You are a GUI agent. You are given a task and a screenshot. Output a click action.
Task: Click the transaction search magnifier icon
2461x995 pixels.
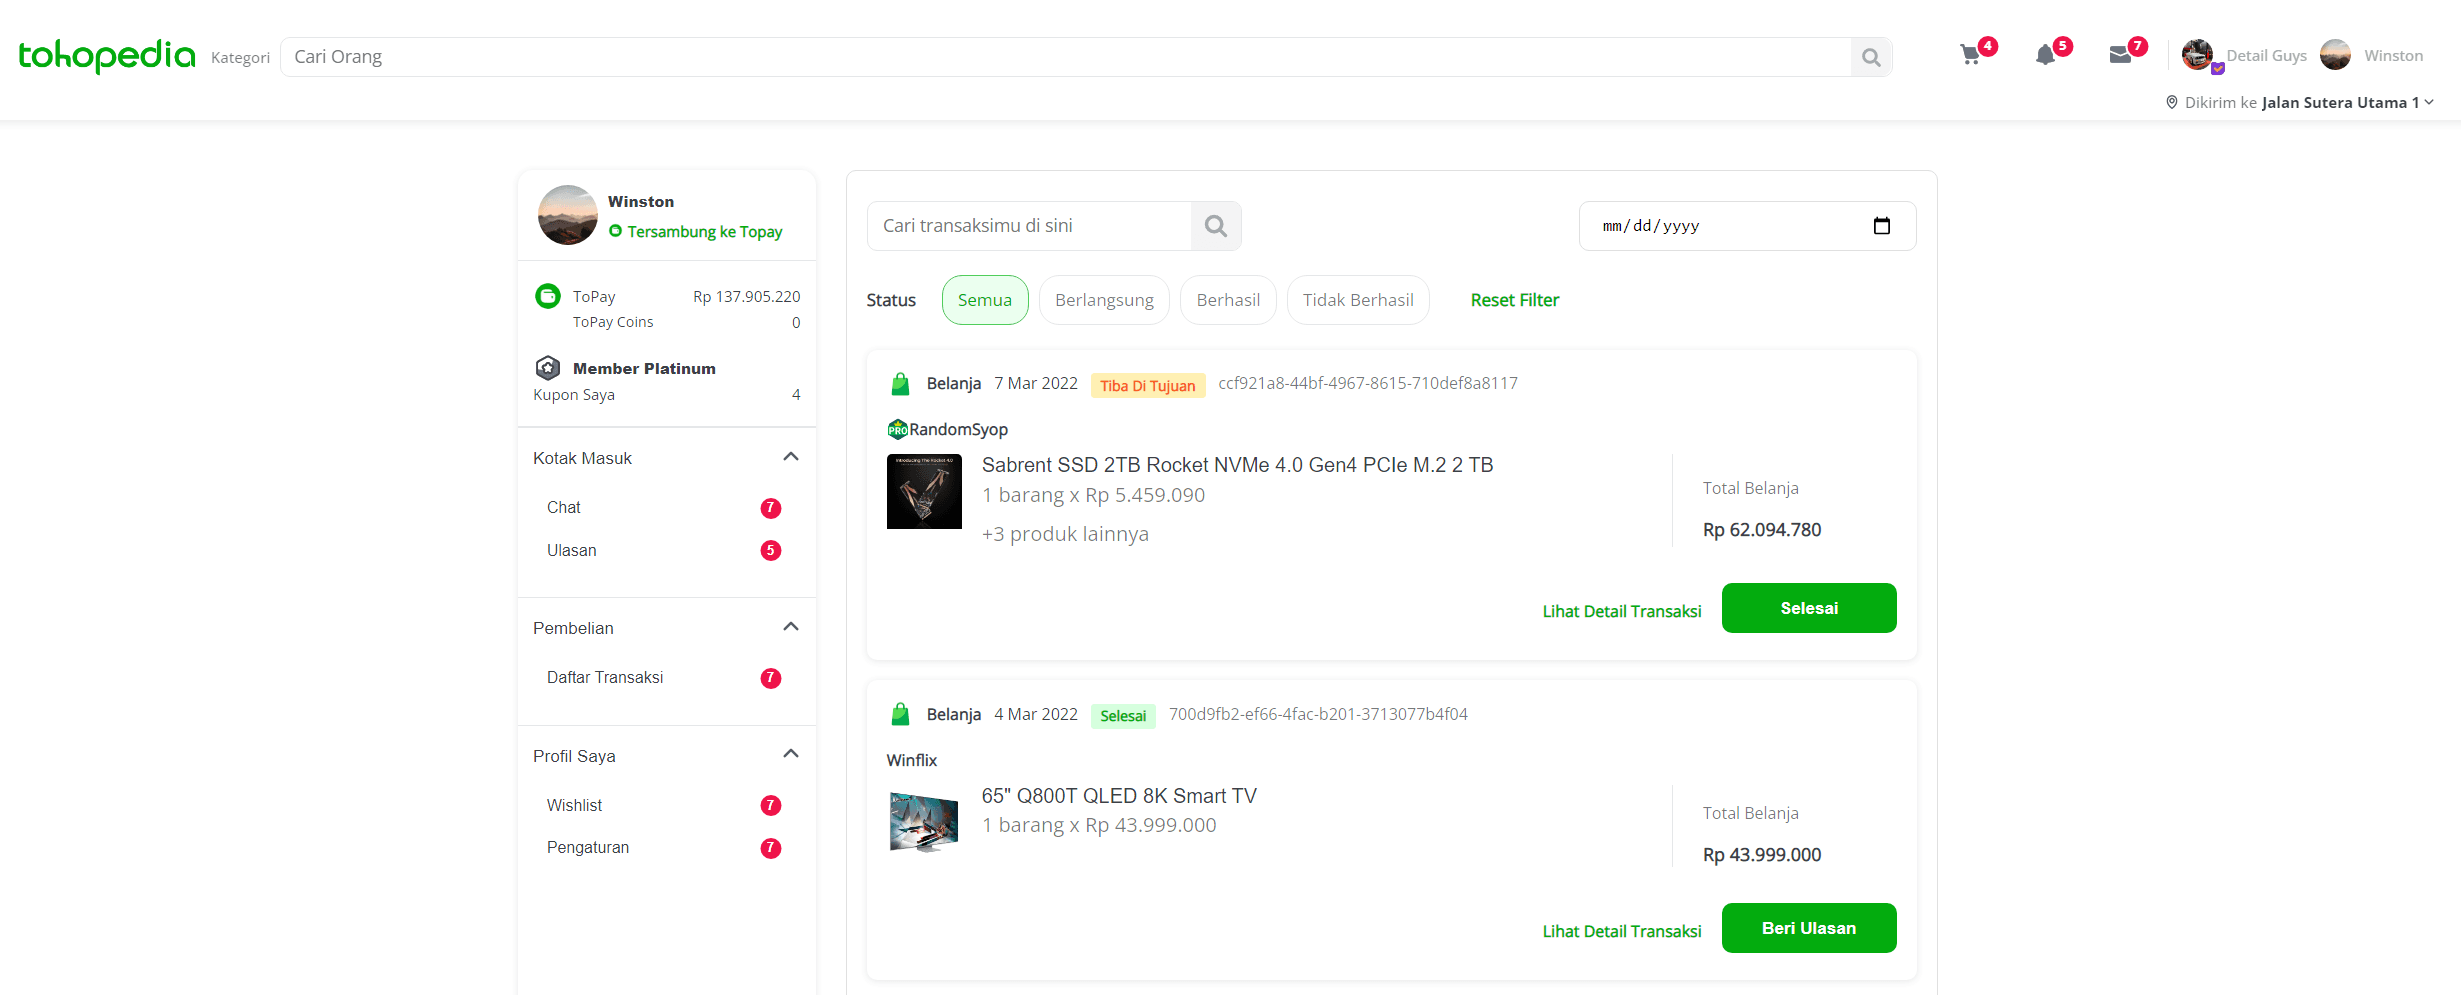[x=1216, y=225]
